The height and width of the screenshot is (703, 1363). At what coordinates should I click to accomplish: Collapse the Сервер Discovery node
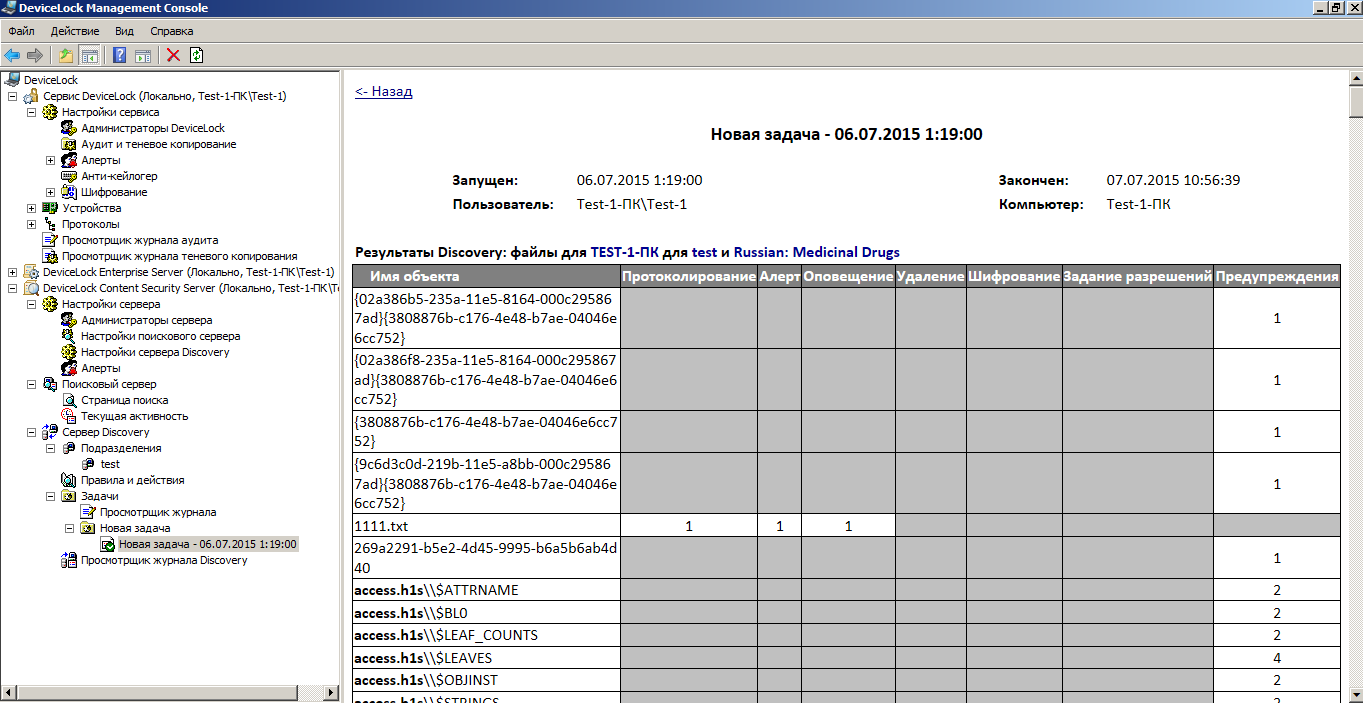pos(31,432)
